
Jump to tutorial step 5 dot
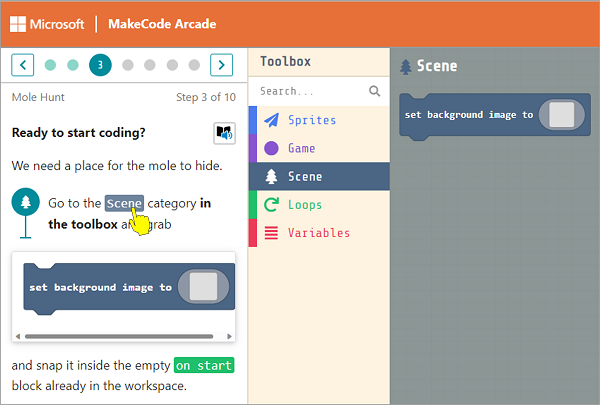click(x=150, y=65)
